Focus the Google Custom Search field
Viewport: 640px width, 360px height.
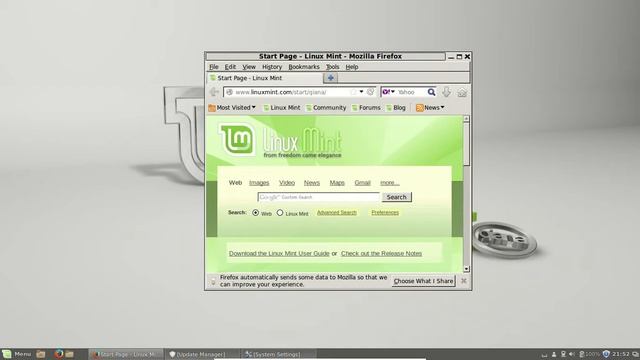(x=319, y=197)
